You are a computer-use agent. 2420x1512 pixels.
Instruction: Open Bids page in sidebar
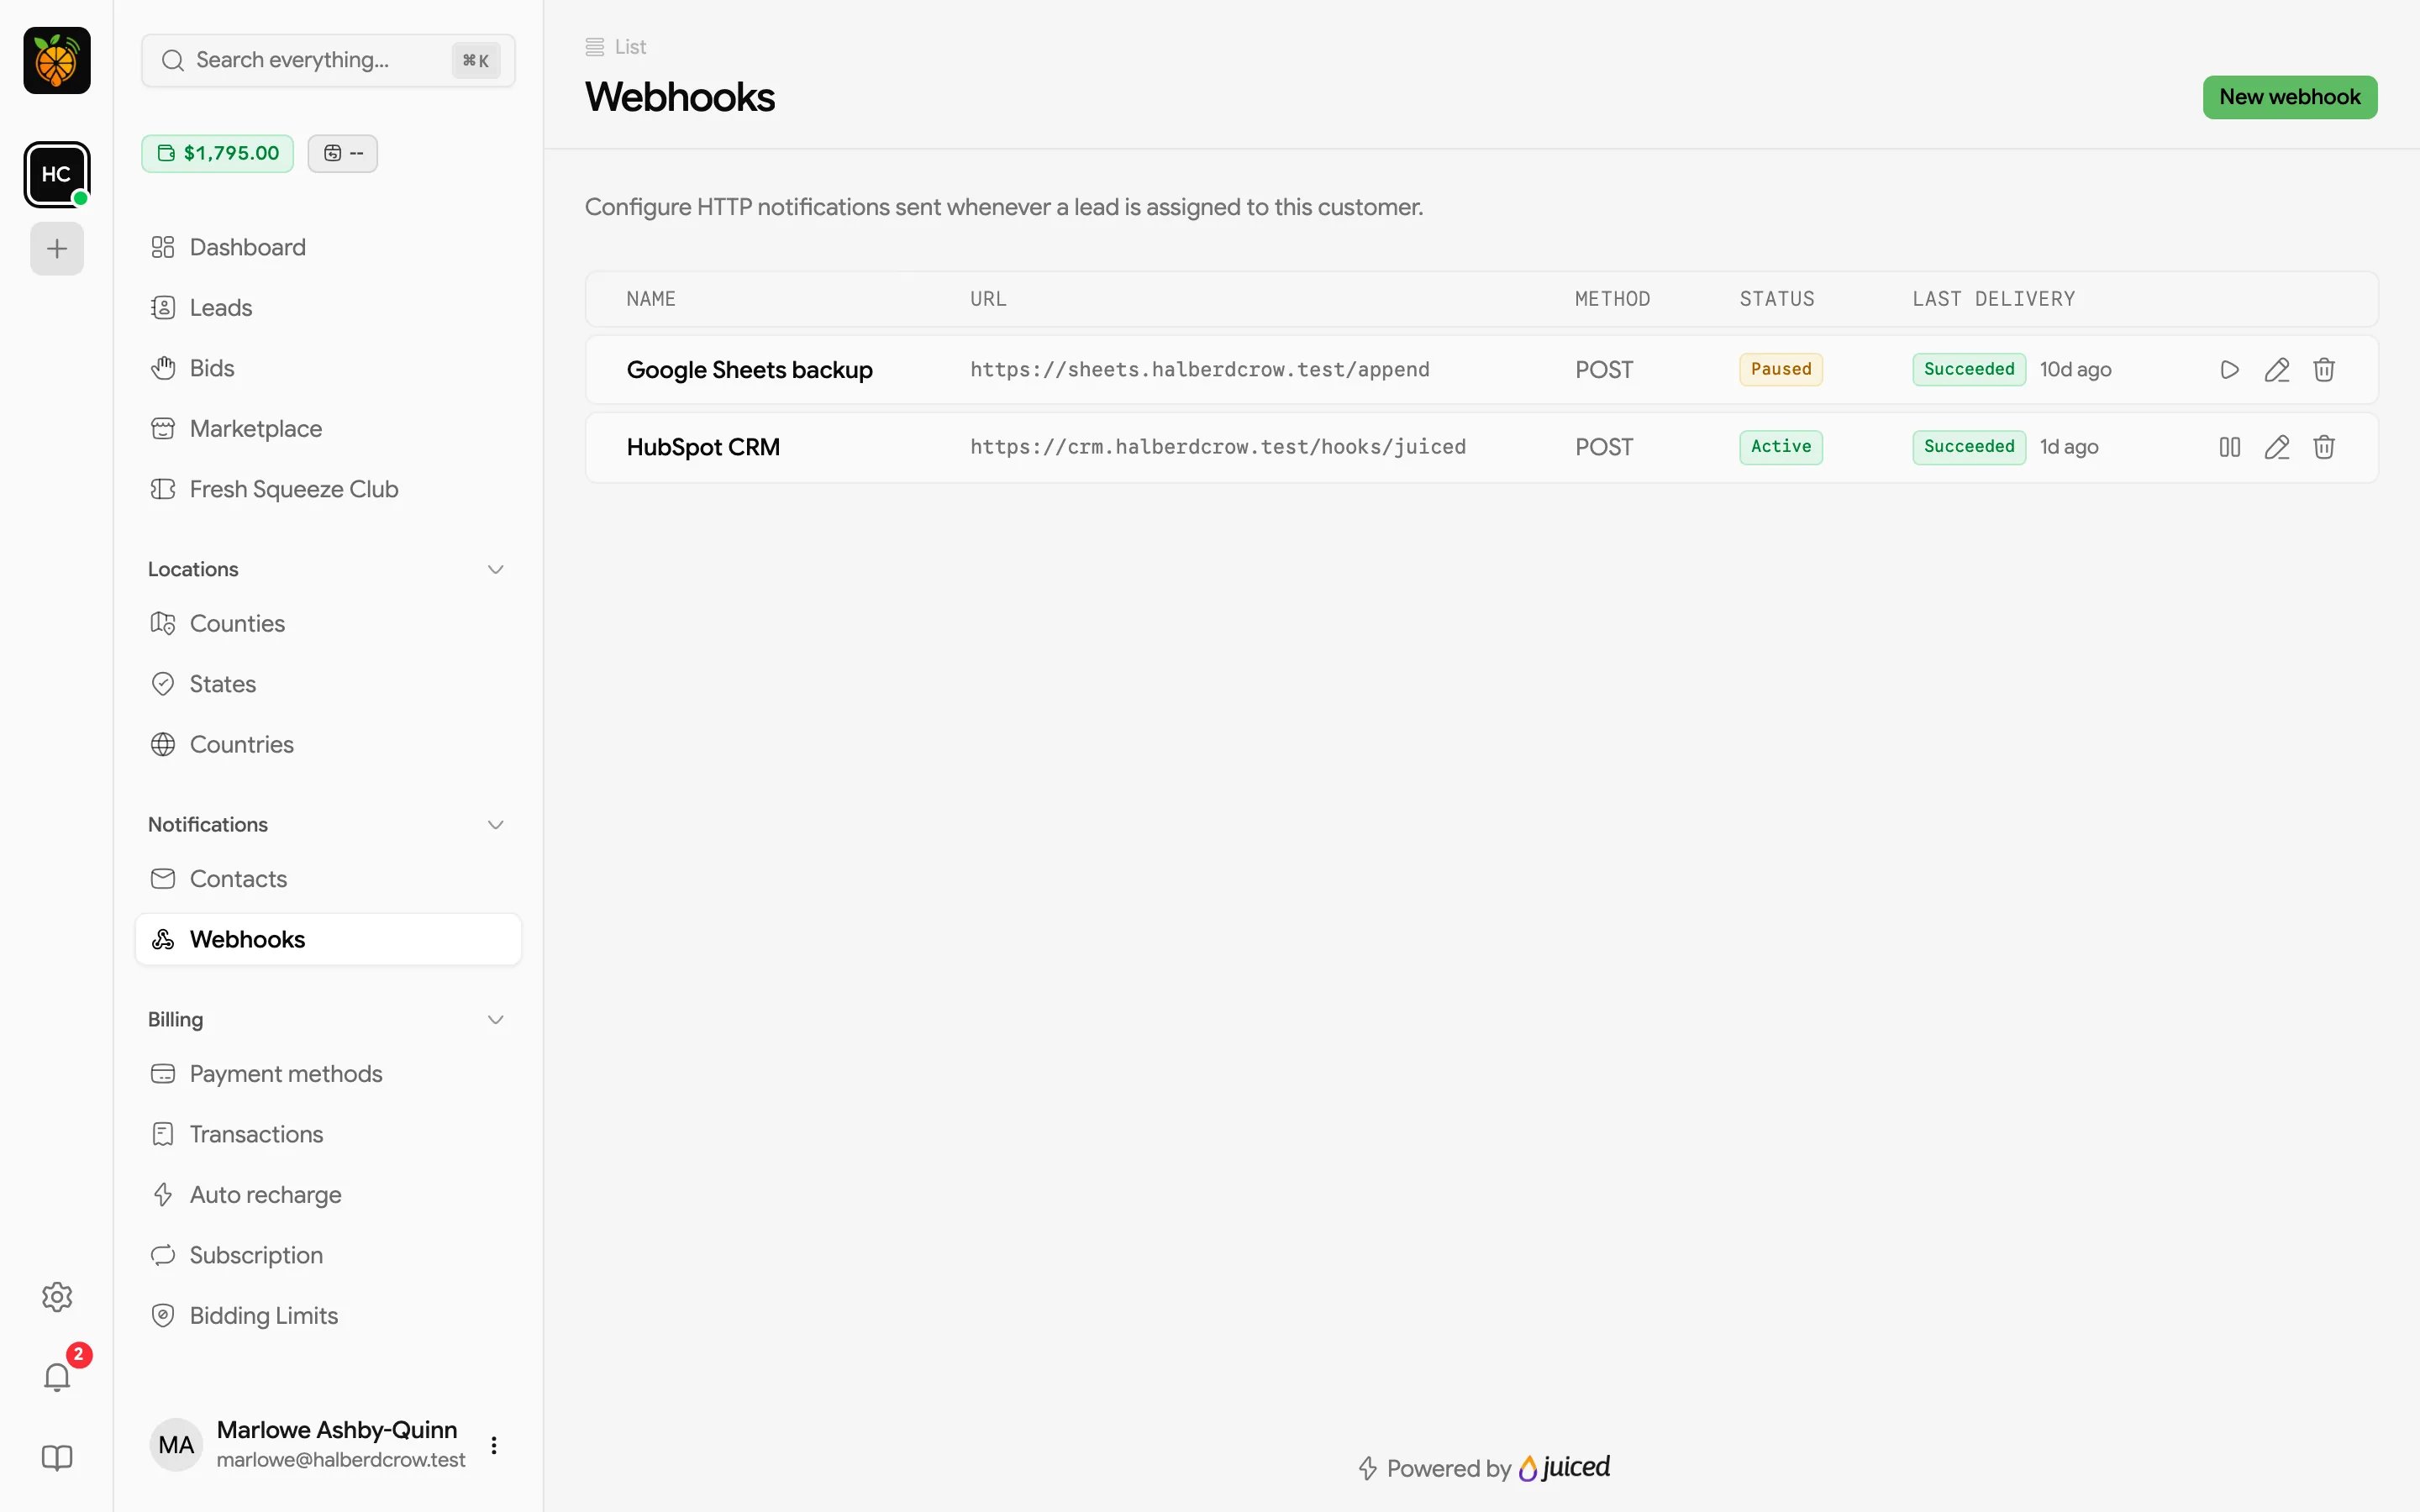click(x=328, y=368)
